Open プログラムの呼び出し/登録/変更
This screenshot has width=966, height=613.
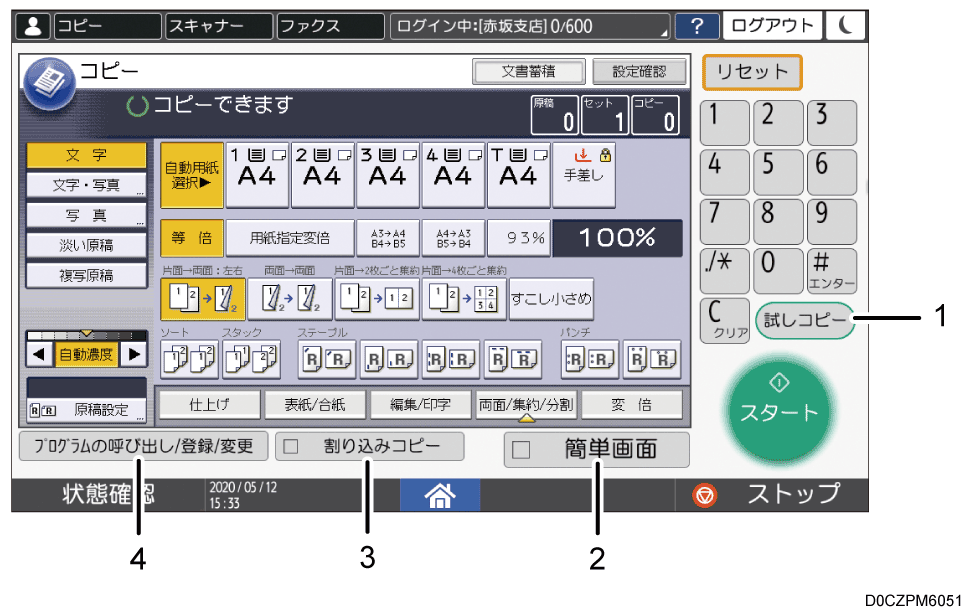[144, 446]
